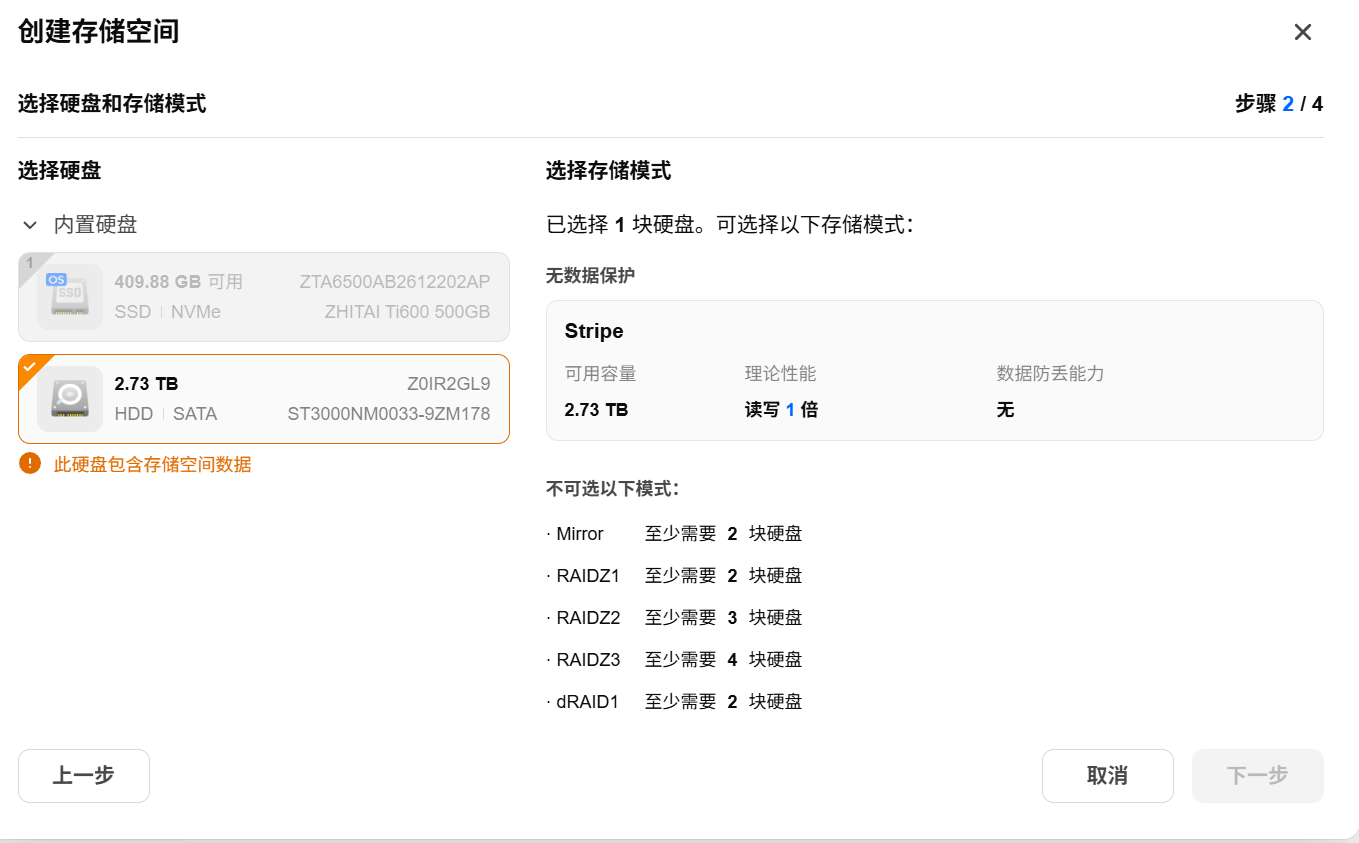Close the create storage space dialog
This screenshot has height=843, width=1359.
click(1303, 32)
